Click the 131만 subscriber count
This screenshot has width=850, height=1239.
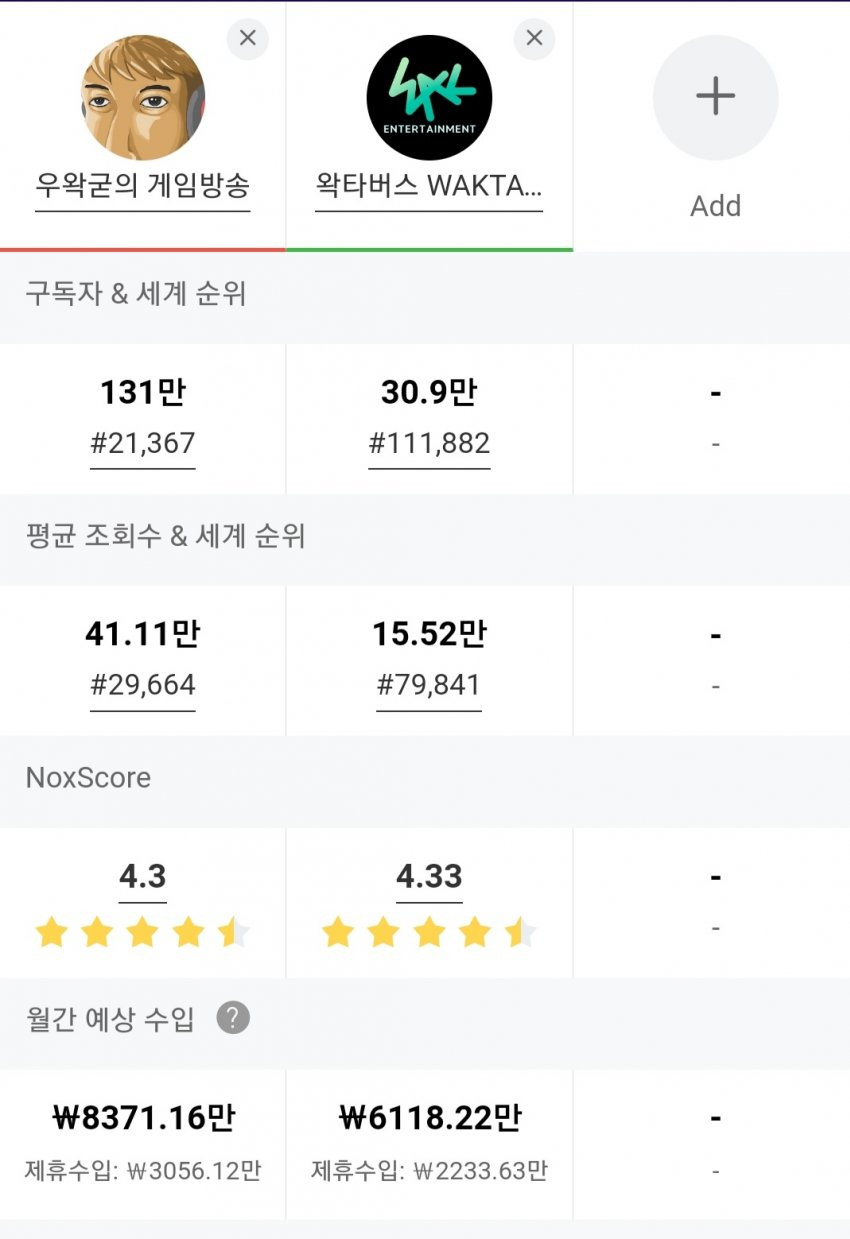[143, 394]
